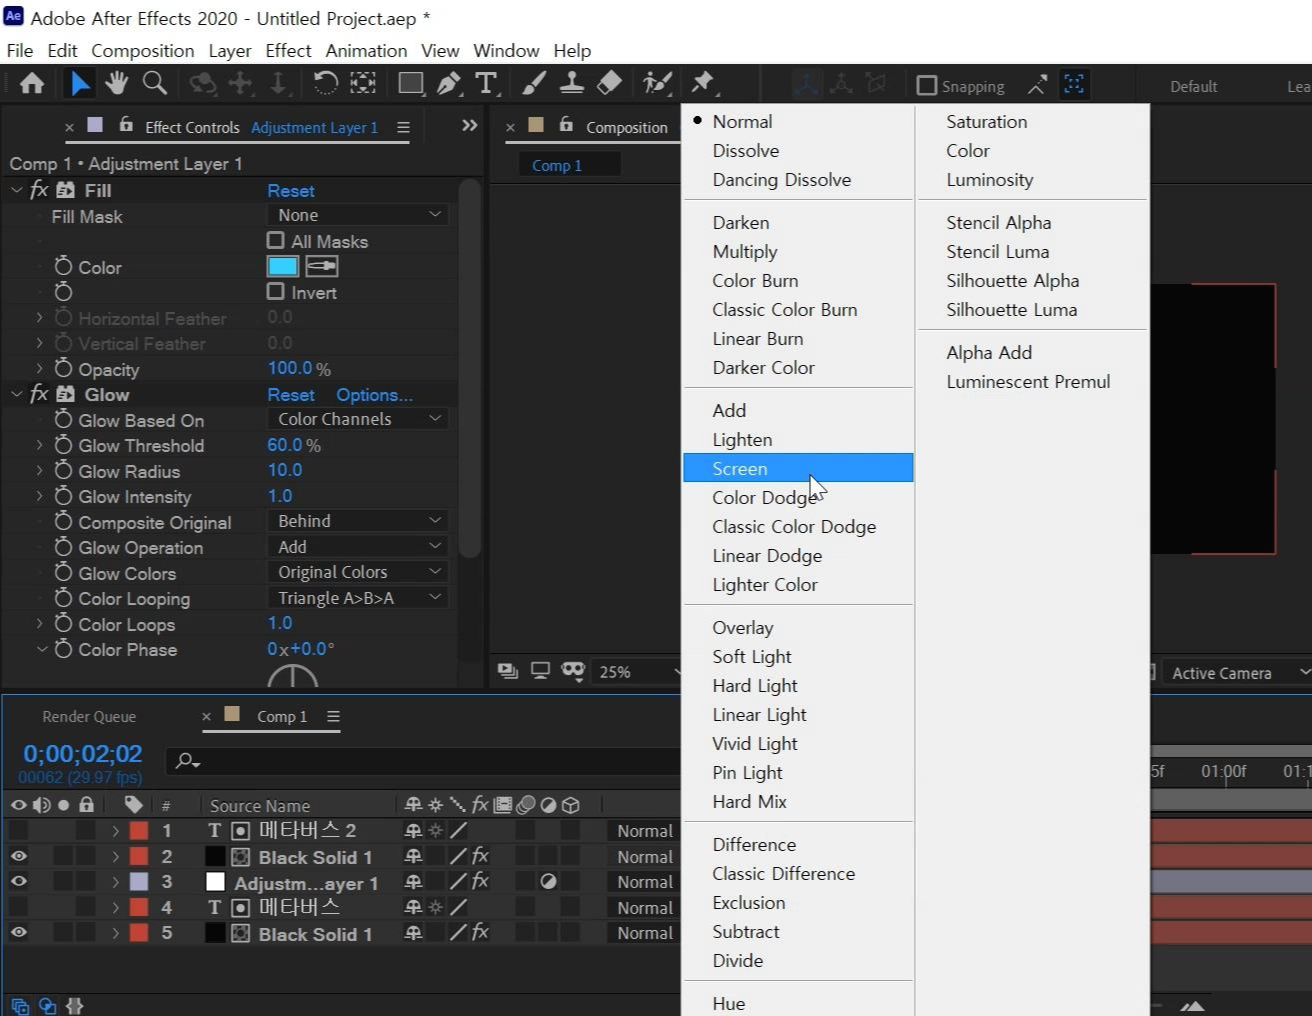The height and width of the screenshot is (1016, 1312).
Task: Open the Glow Colors Original Colors dropdown
Action: [357, 572]
